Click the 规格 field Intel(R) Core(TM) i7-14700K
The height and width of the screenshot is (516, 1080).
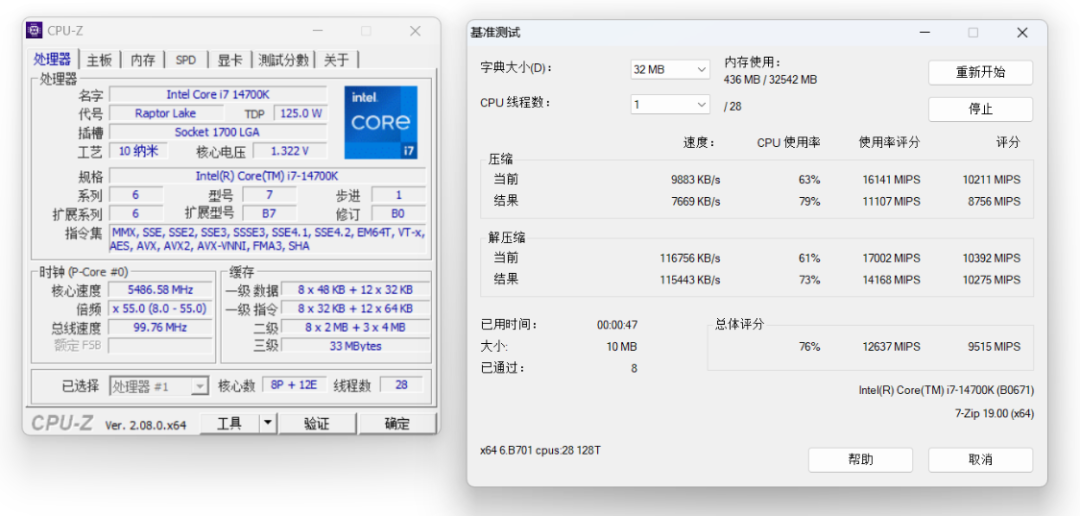coord(267,176)
